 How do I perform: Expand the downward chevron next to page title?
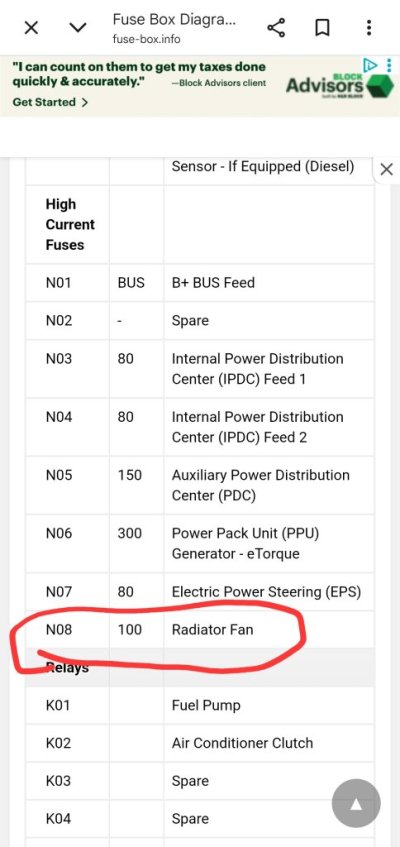click(78, 28)
